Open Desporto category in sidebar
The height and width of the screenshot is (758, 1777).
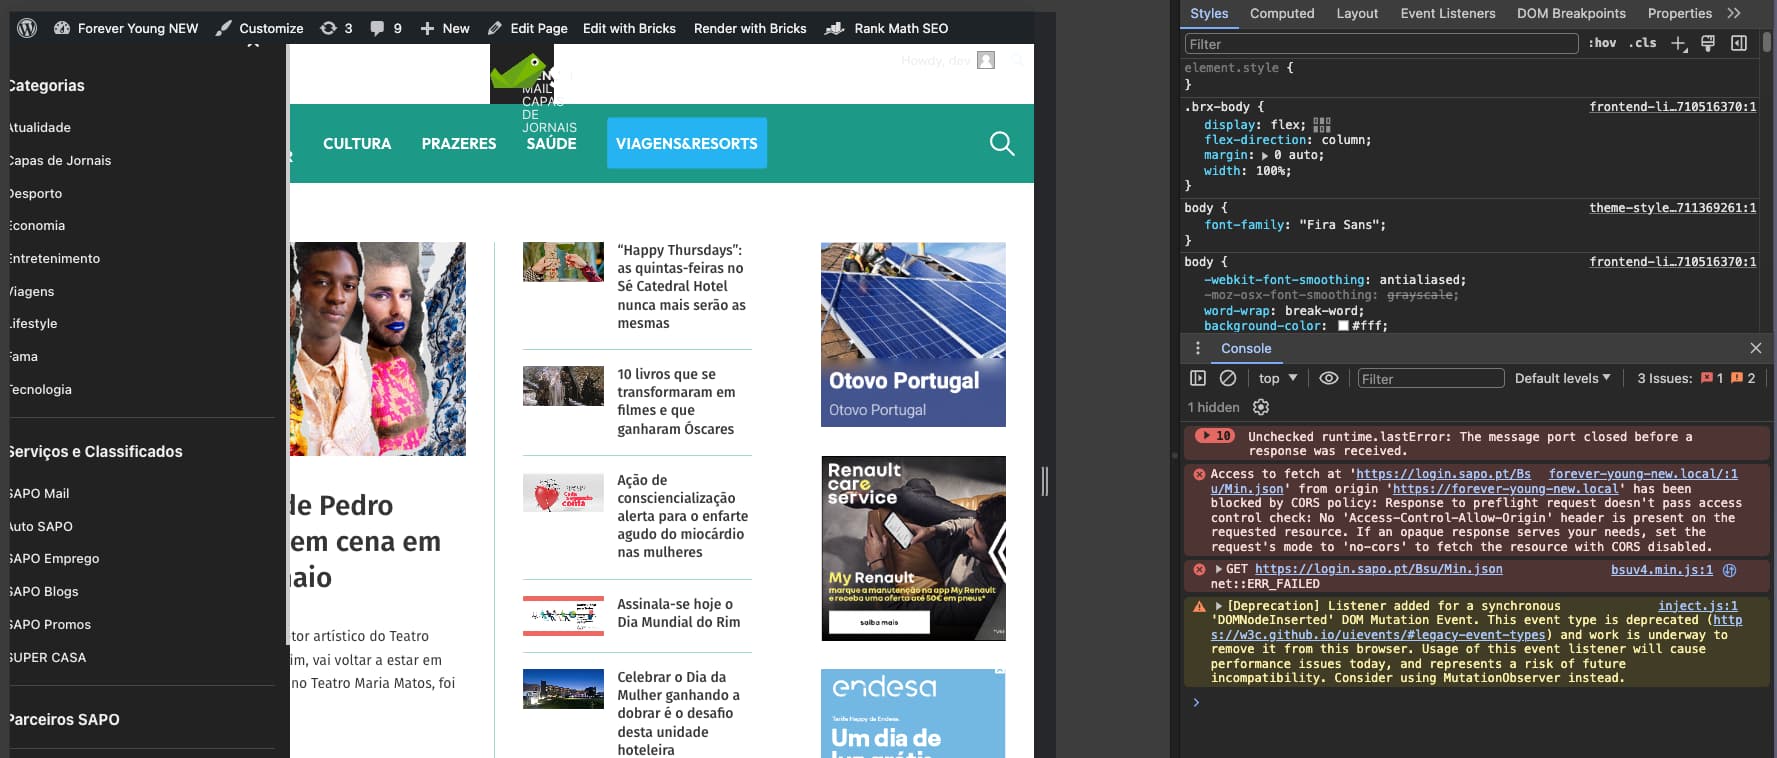coord(35,193)
